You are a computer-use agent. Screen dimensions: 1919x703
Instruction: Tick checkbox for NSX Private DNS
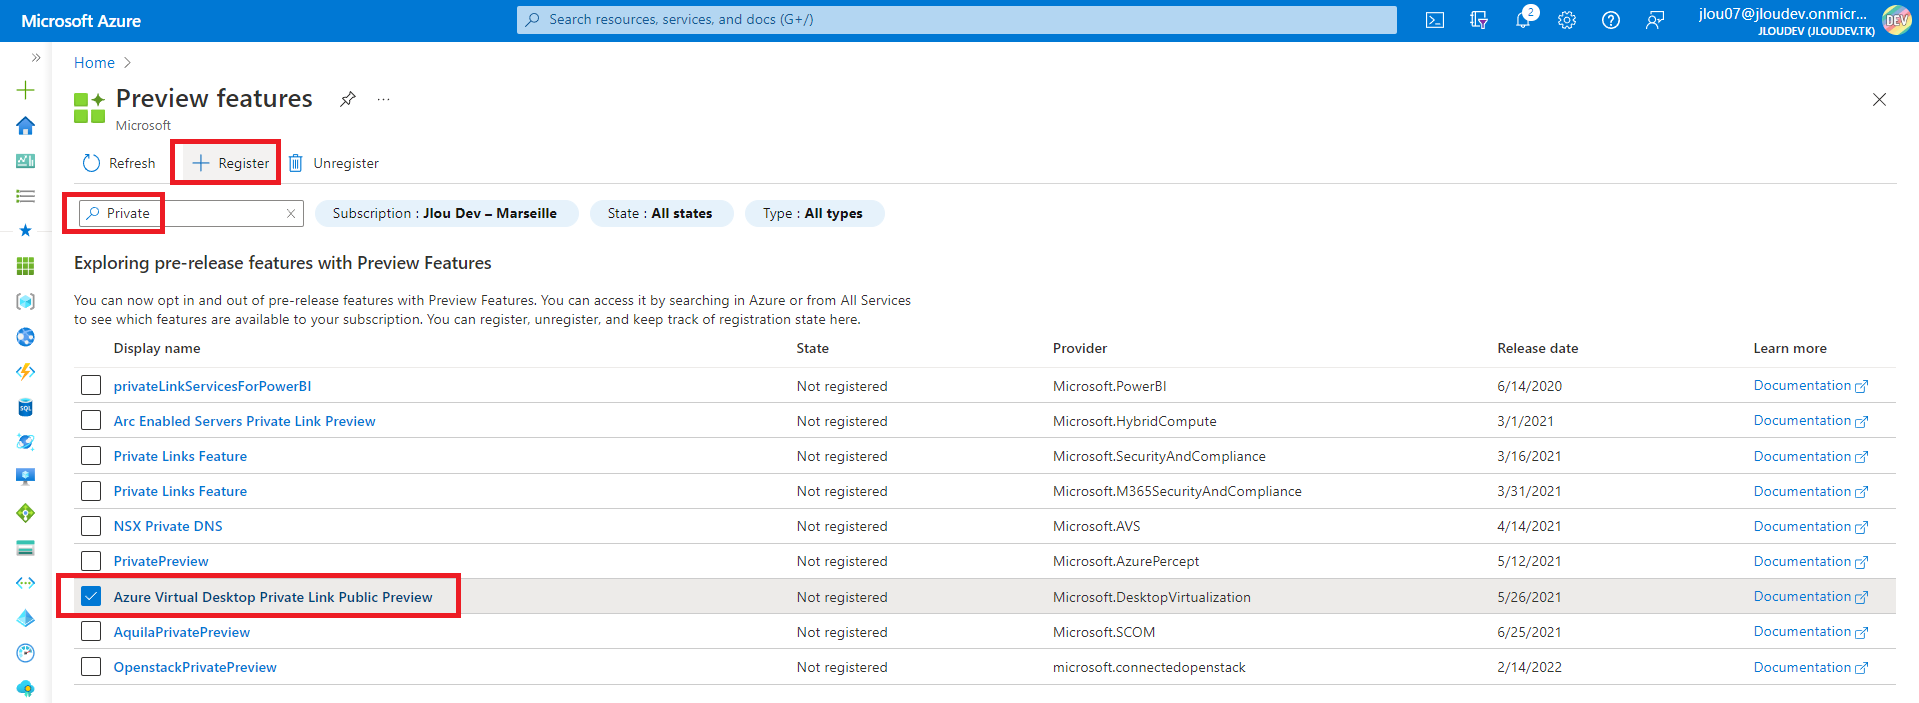click(91, 526)
